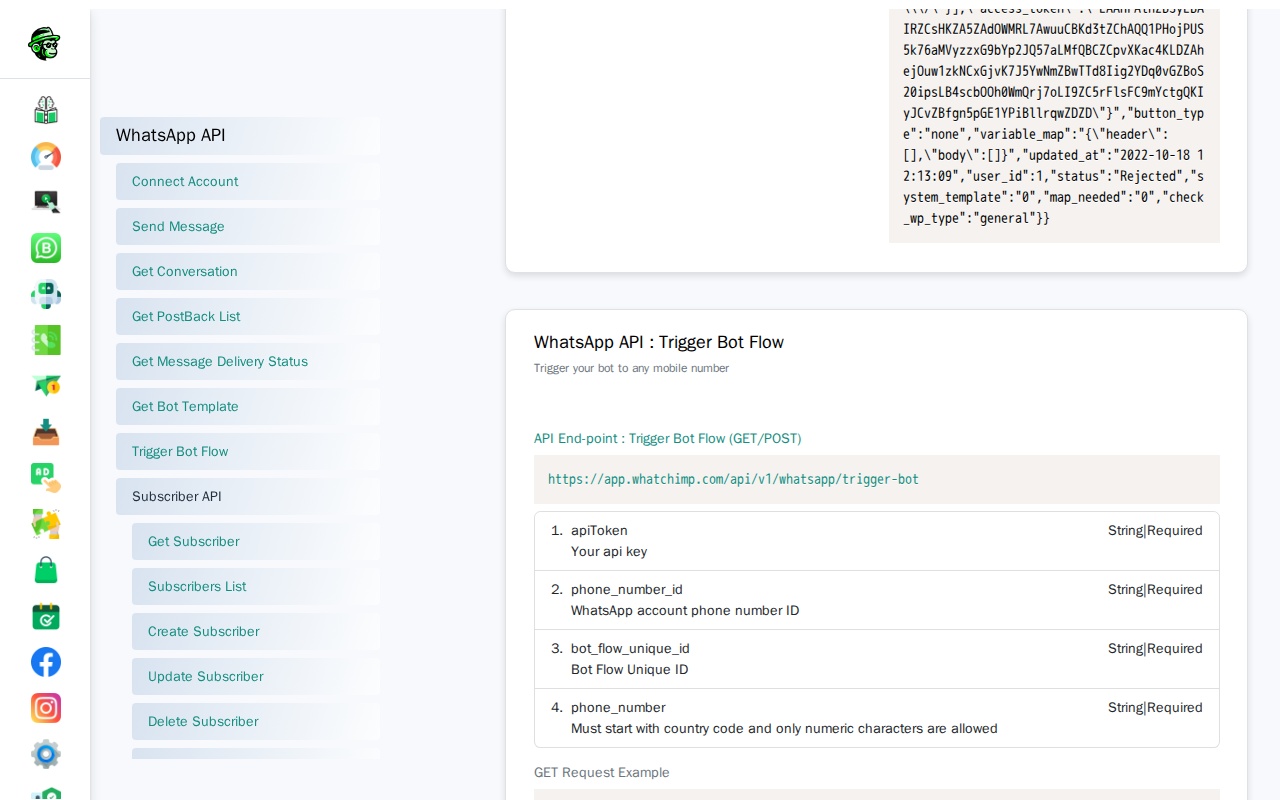Click the AD click icon
This screenshot has width=1280, height=800.
[46, 478]
